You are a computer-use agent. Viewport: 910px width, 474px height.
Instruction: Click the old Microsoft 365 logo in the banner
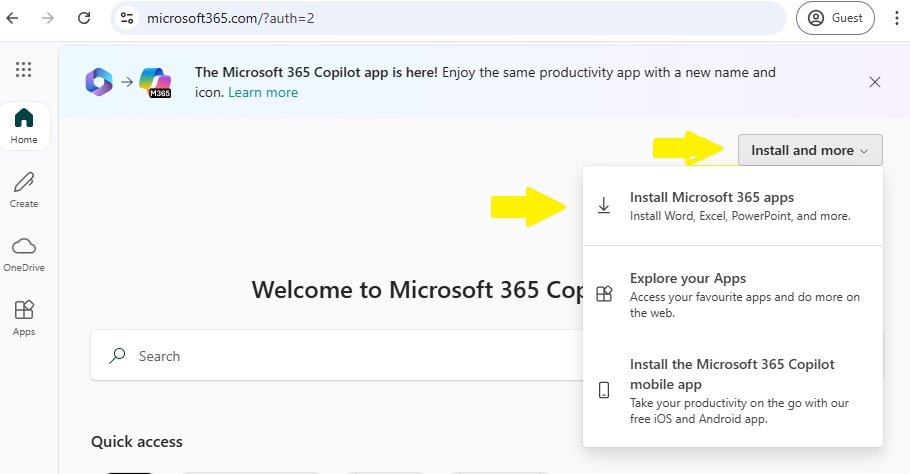coord(99,82)
